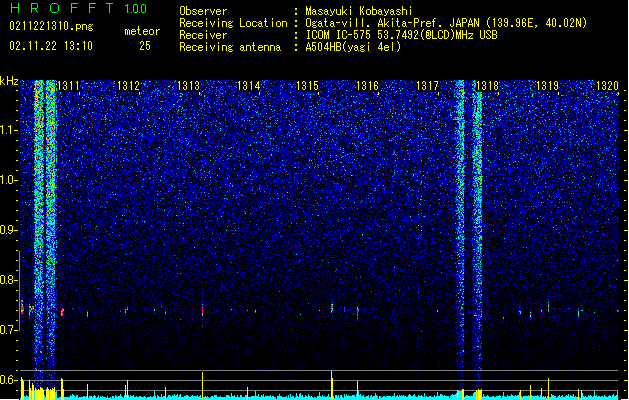Image resolution: width=629 pixels, height=400 pixels.
Task: Click the 1312 time marker
Action: 128,86
